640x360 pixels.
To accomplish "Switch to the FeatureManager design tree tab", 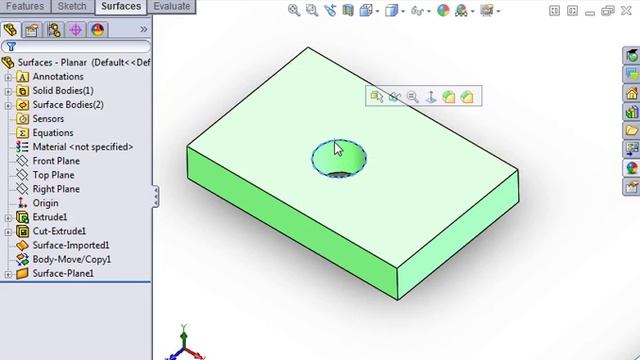I will click(x=10, y=29).
